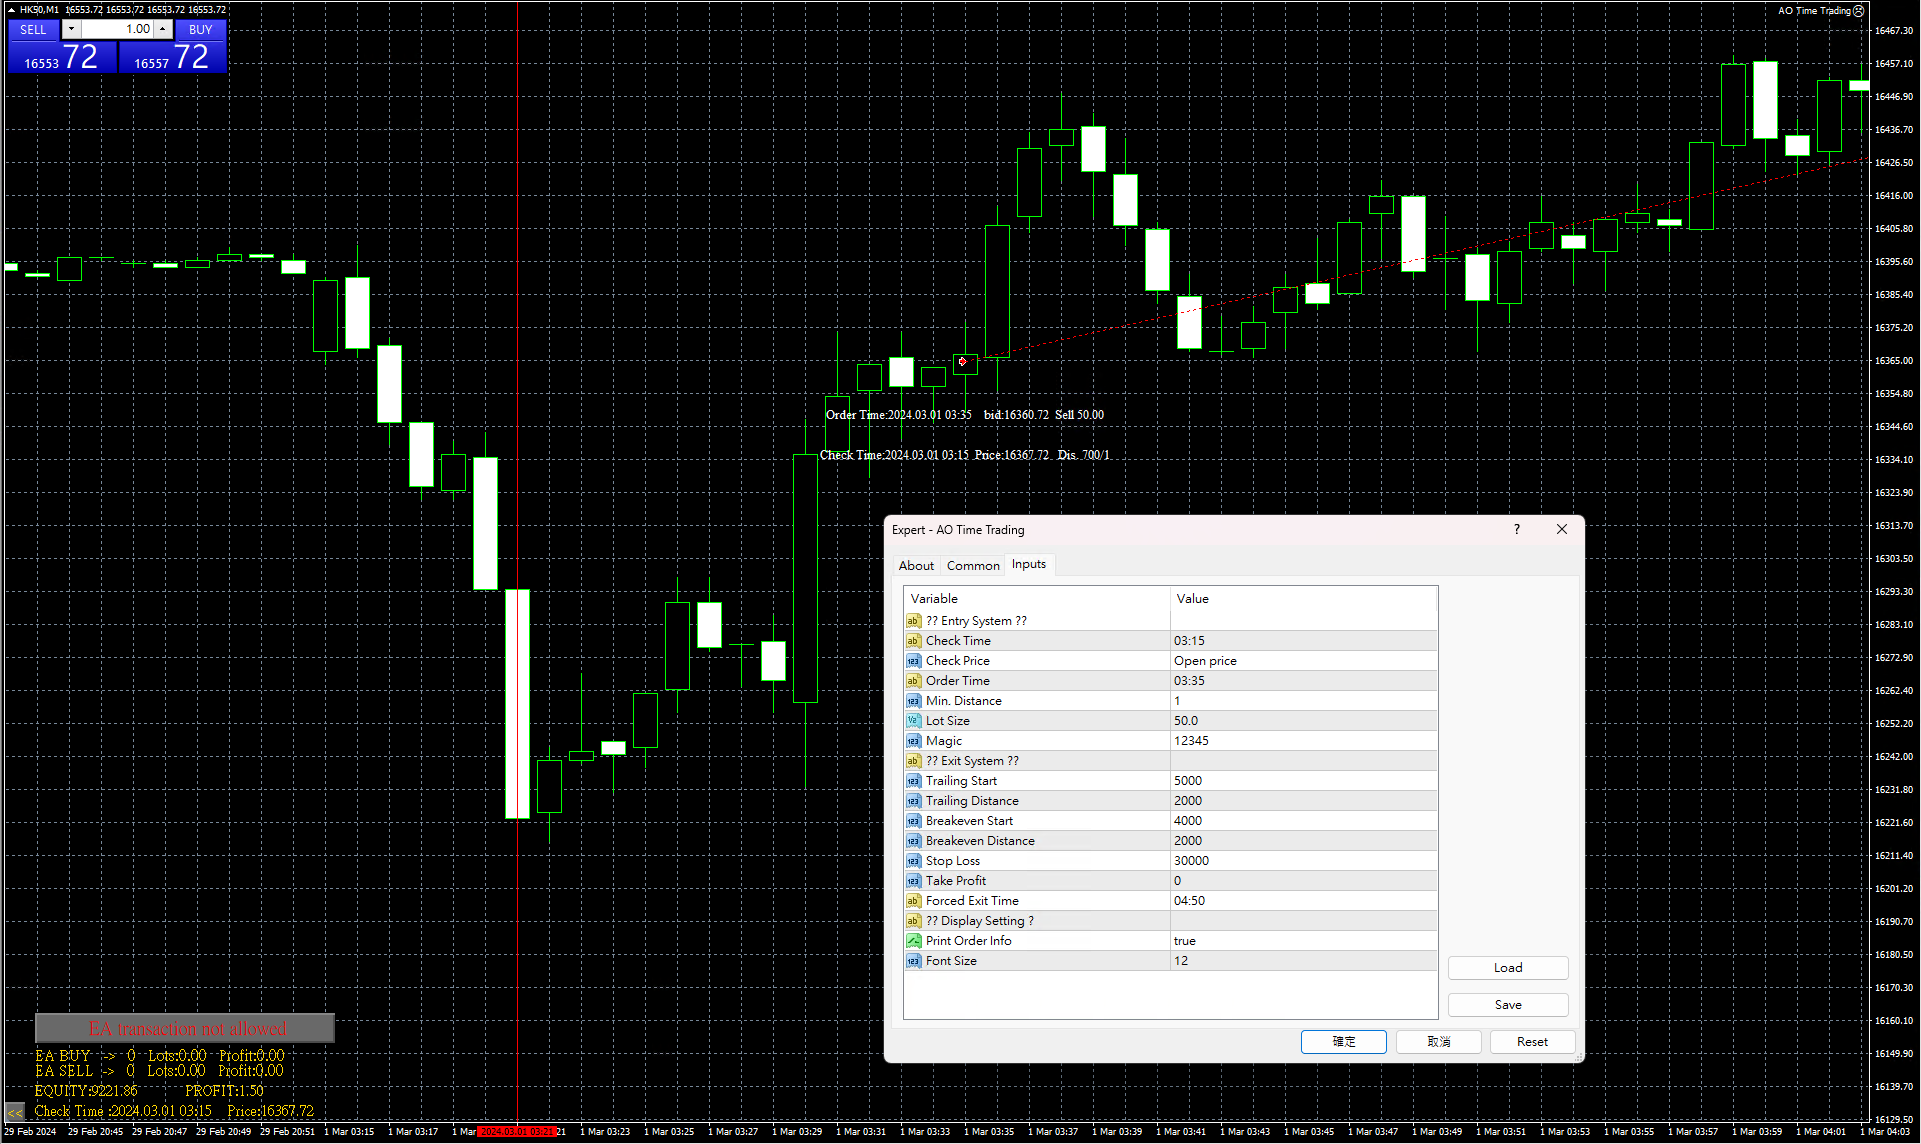This screenshot has width=1921, height=1144.
Task: Click the 1.00 volume input field
Action: click(x=117, y=29)
